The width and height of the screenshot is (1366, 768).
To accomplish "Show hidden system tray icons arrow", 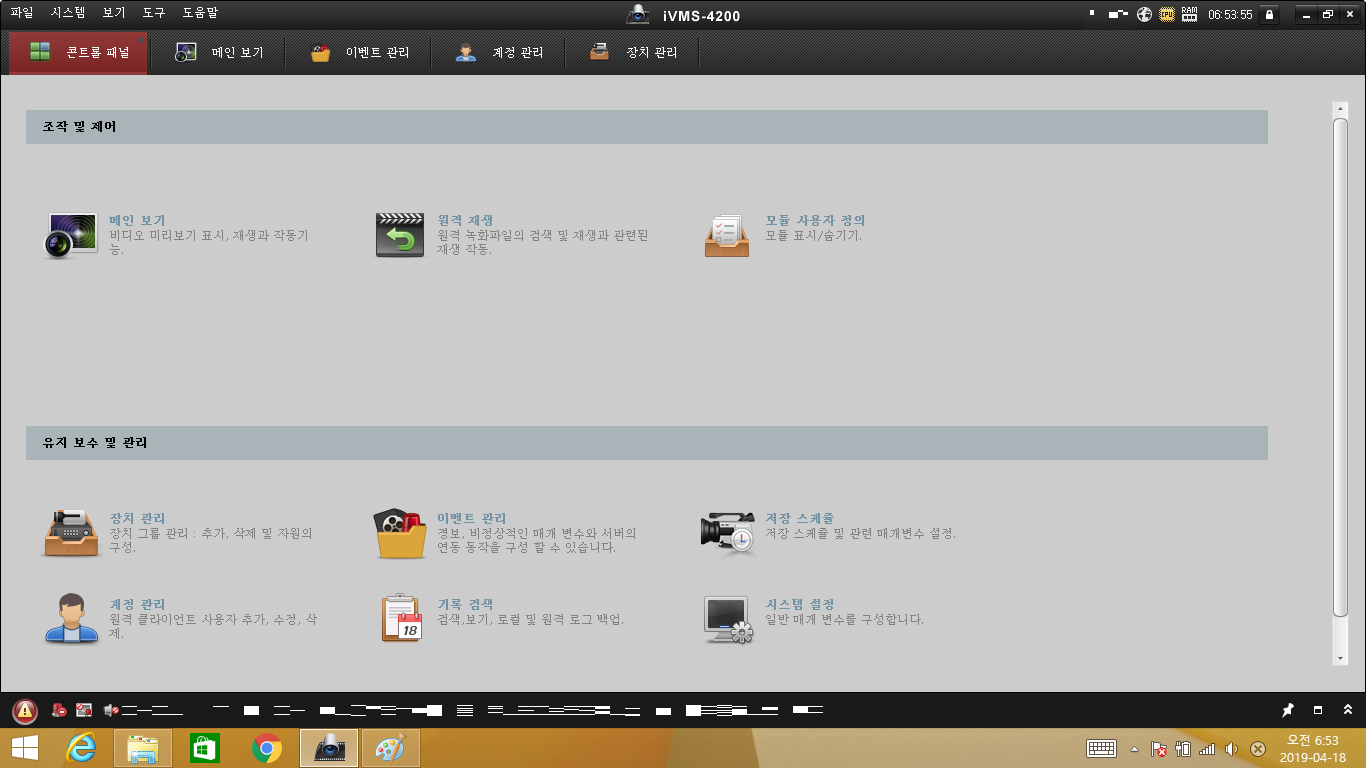I will (x=1134, y=749).
